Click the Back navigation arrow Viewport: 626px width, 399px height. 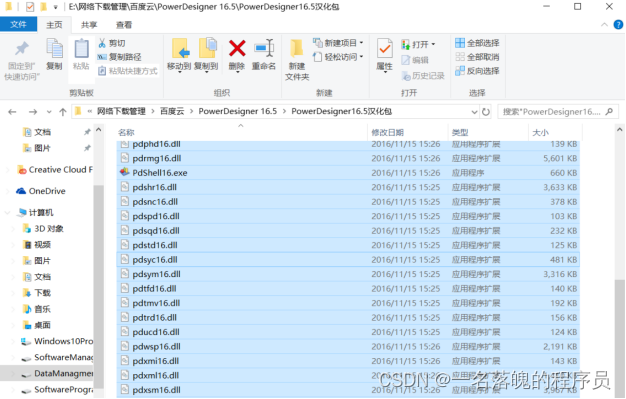click(x=12, y=112)
